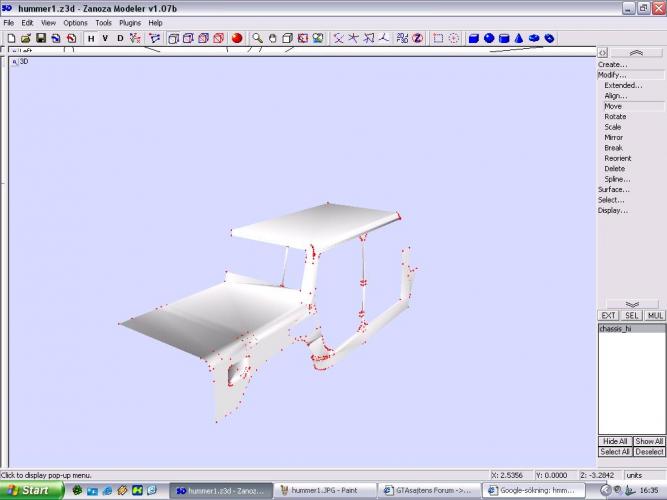The height and width of the screenshot is (500, 667).
Task: Select the magnifier Zoom tool
Action: [257, 38]
